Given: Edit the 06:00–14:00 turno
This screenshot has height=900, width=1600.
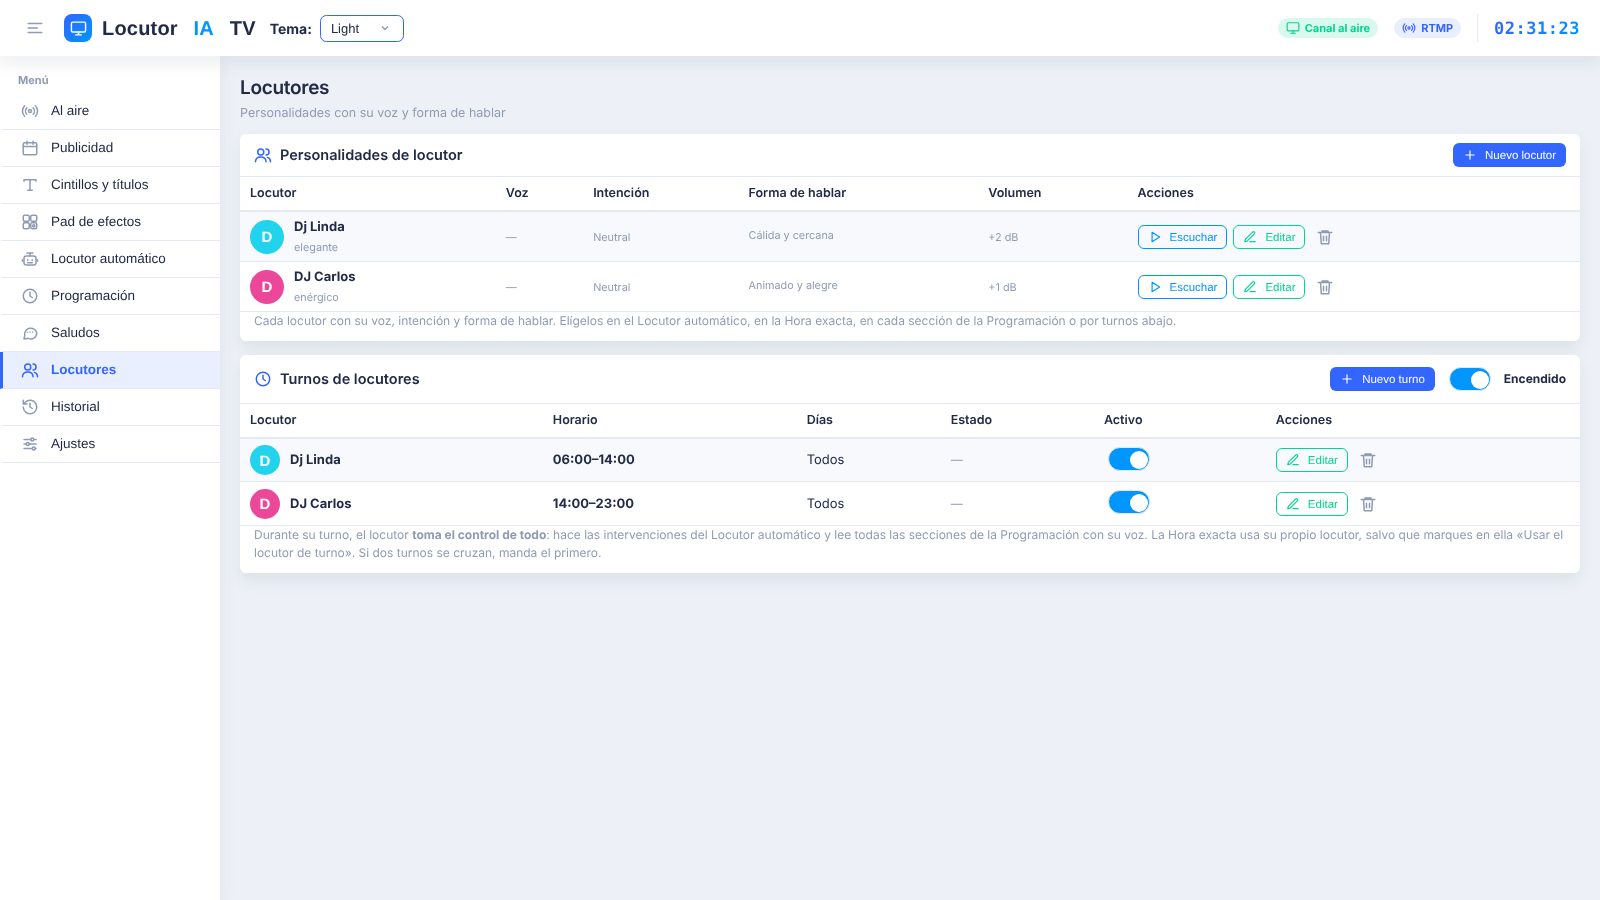Looking at the screenshot, I should pyautogui.click(x=1312, y=460).
